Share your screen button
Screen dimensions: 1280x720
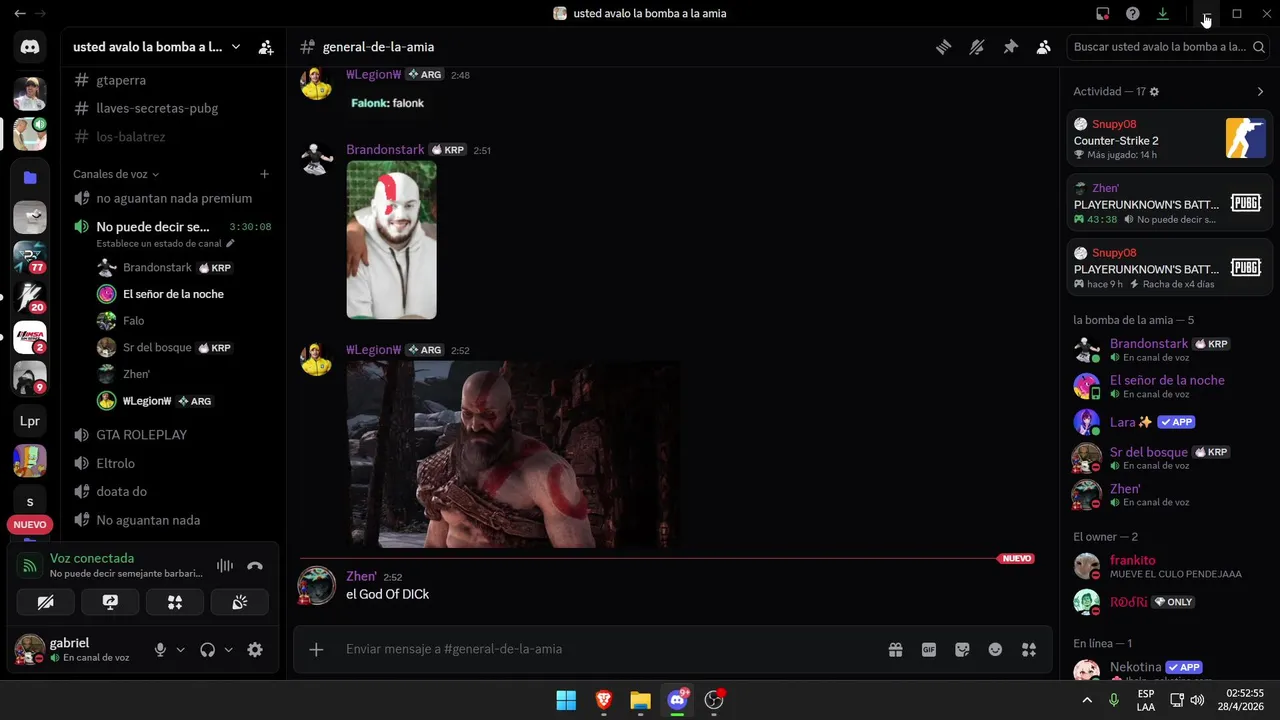[x=110, y=602]
